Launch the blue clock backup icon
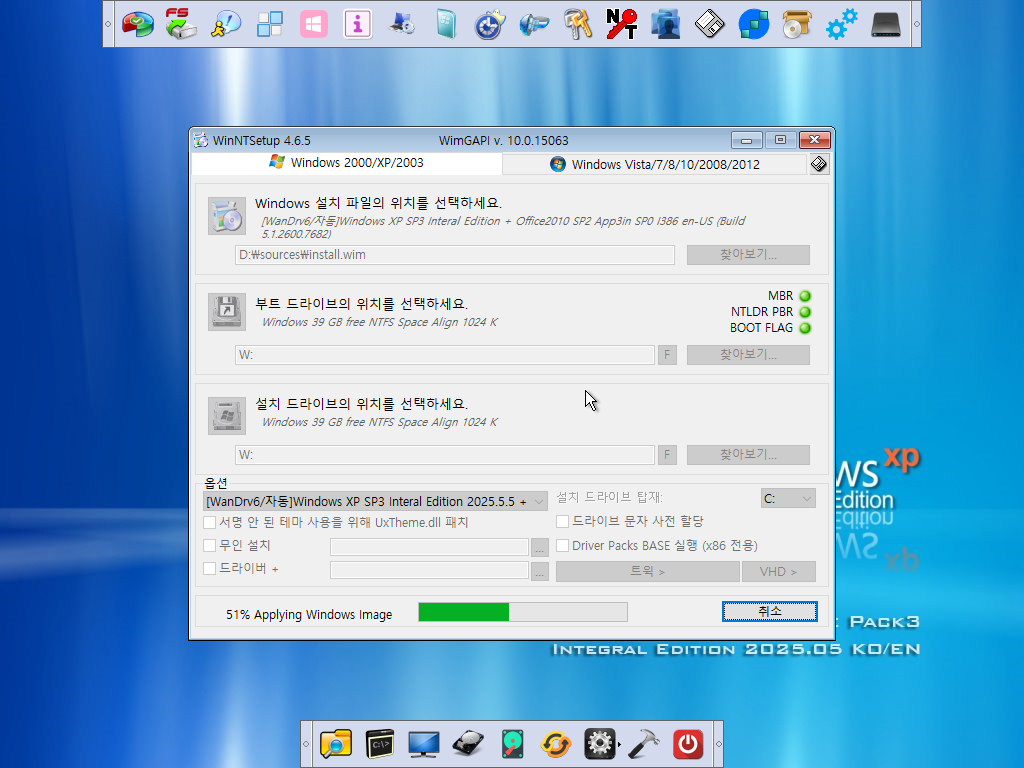Viewport: 1024px width, 768px height. click(490, 24)
